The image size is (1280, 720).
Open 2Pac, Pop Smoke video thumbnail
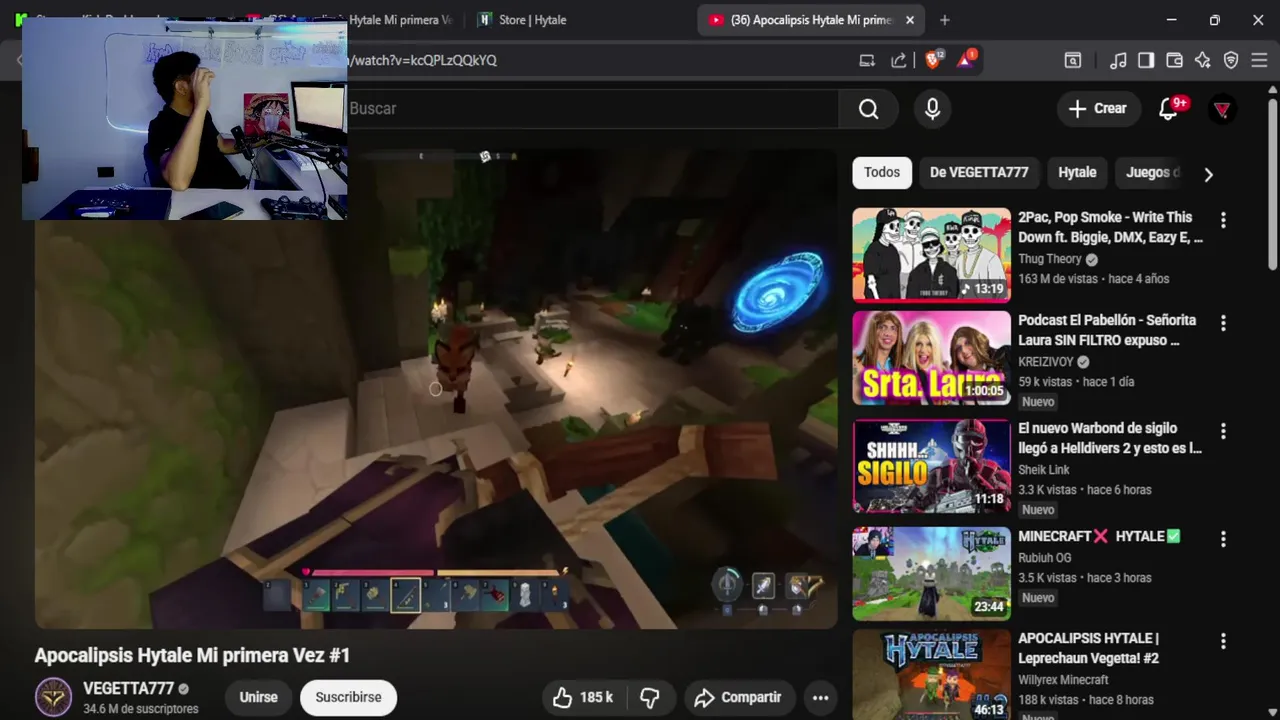[x=931, y=254]
